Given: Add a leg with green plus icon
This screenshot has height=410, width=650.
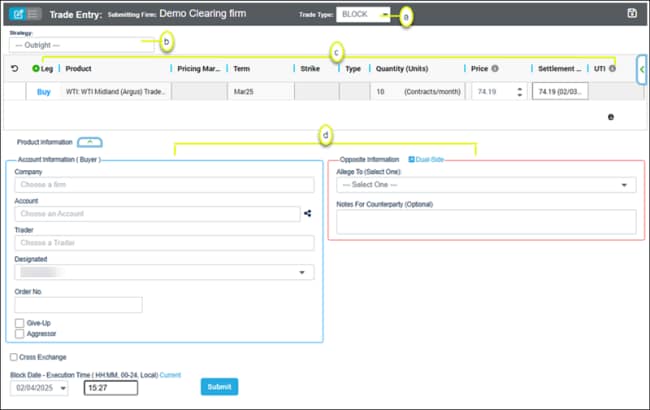Looking at the screenshot, I should click(37, 68).
